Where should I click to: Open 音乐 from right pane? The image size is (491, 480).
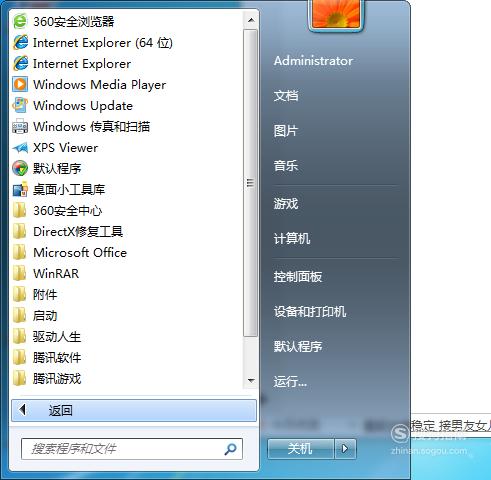tap(286, 166)
